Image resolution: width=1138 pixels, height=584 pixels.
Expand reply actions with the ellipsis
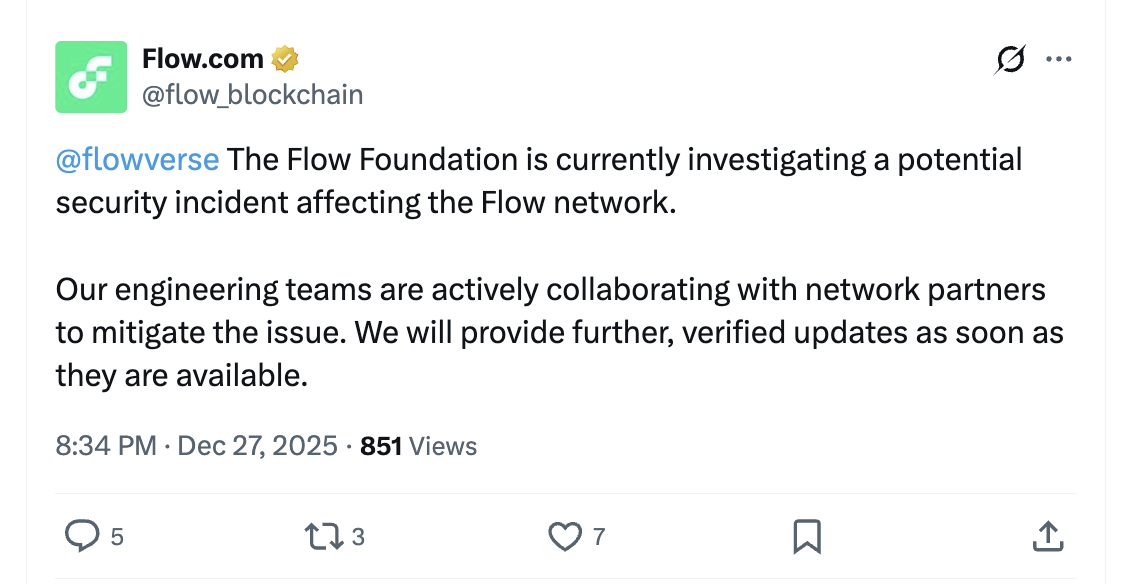(x=1059, y=58)
